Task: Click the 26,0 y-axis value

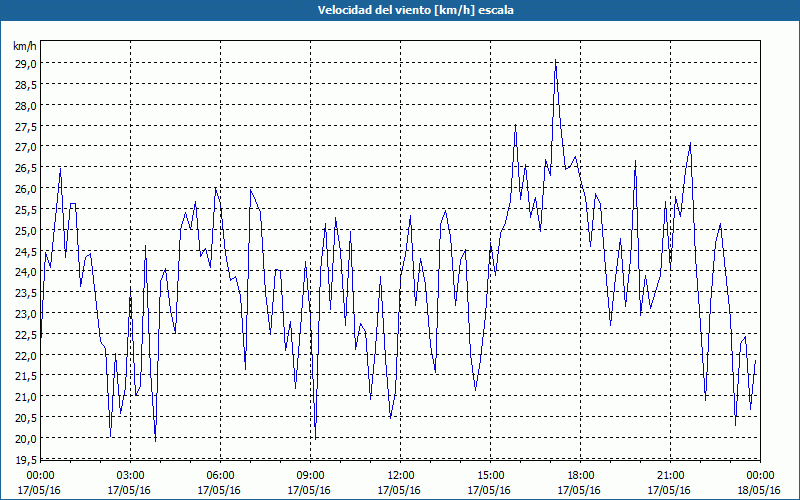Action: (x=26, y=189)
